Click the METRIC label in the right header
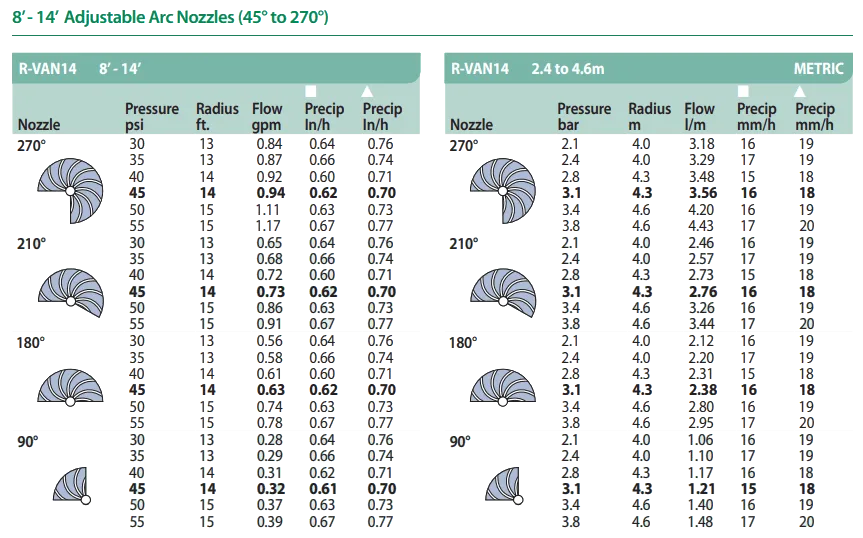The width and height of the screenshot is (863, 538). pos(818,69)
